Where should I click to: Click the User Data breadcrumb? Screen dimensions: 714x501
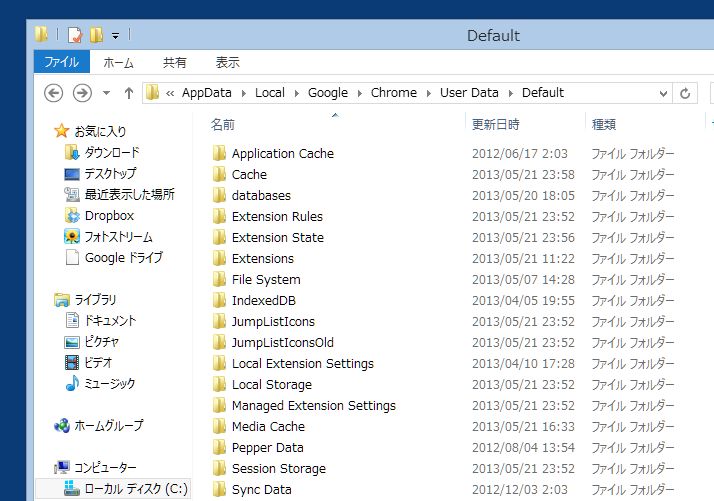pos(469,93)
